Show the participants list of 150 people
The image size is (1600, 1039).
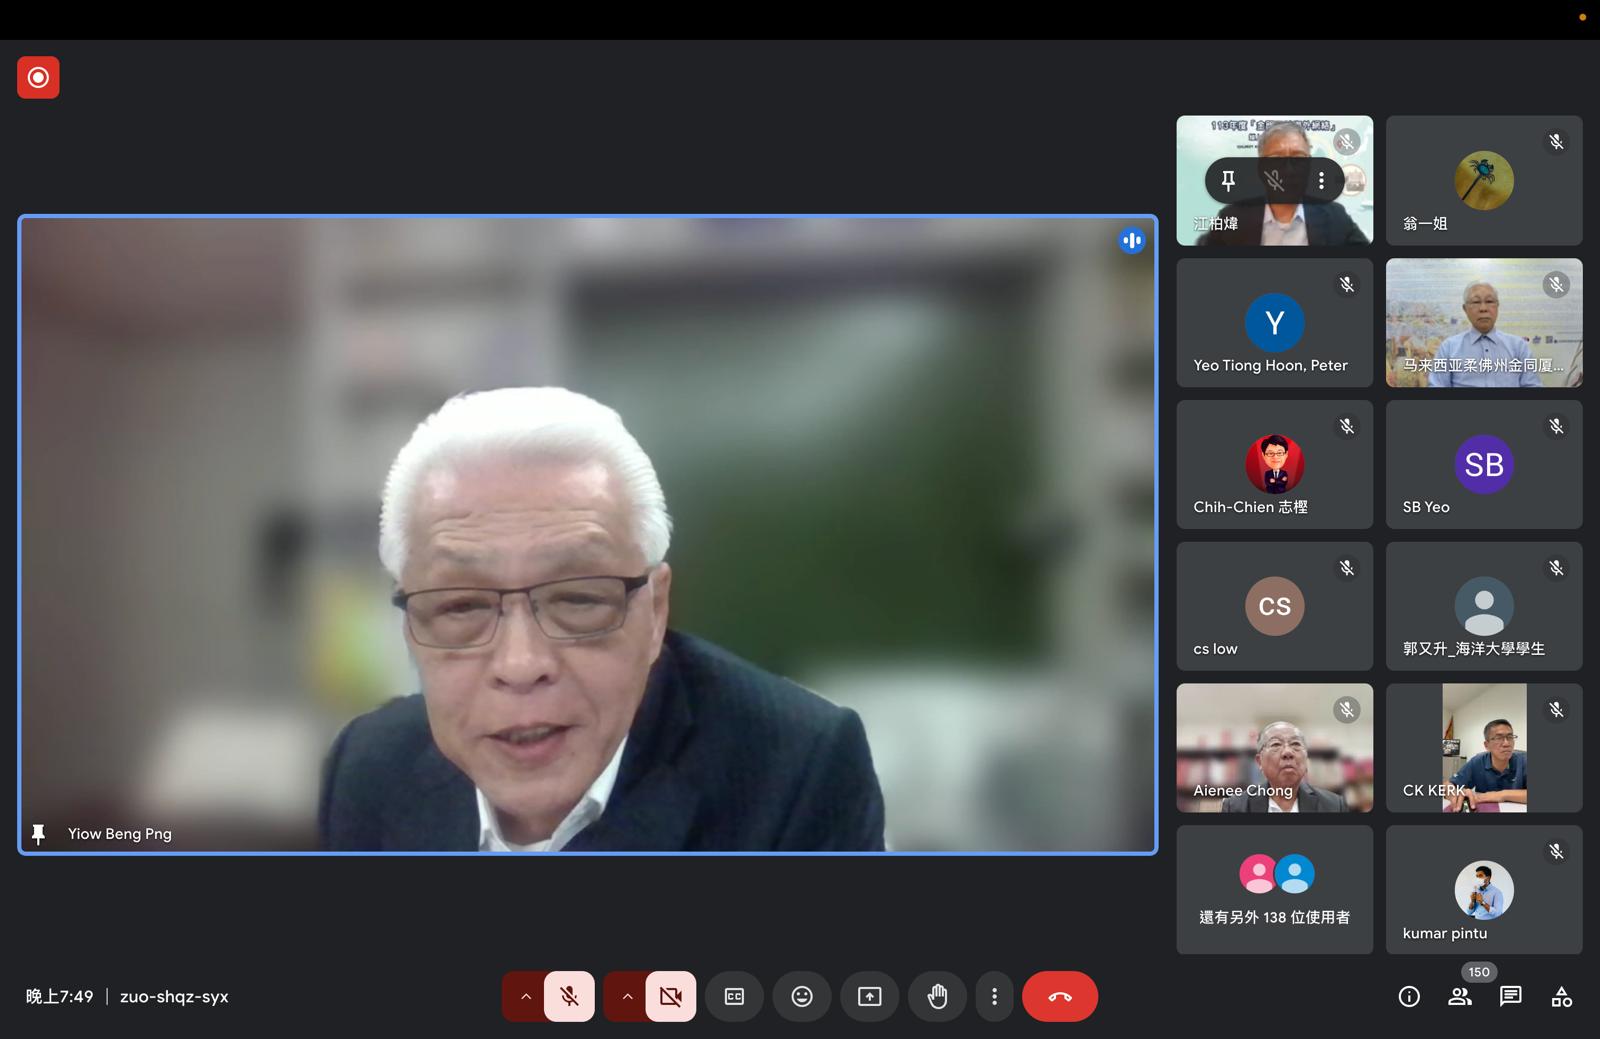(1460, 996)
